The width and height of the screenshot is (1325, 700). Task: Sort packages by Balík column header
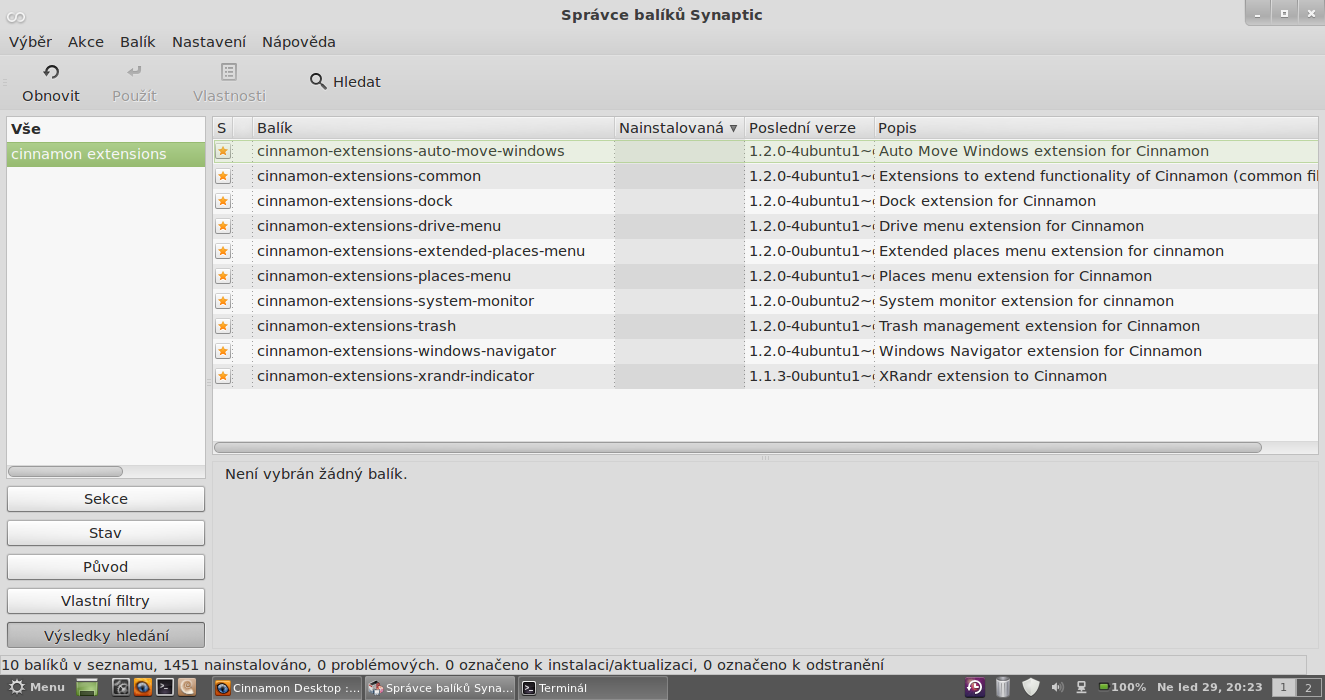[432, 128]
